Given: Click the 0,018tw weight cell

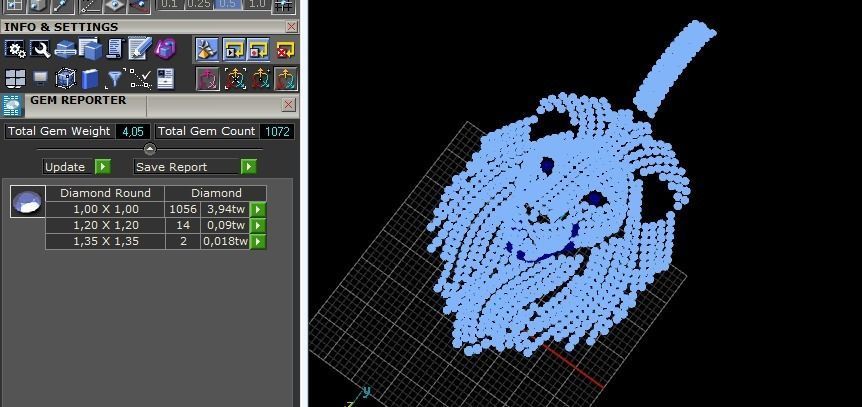Looking at the screenshot, I should [x=225, y=241].
